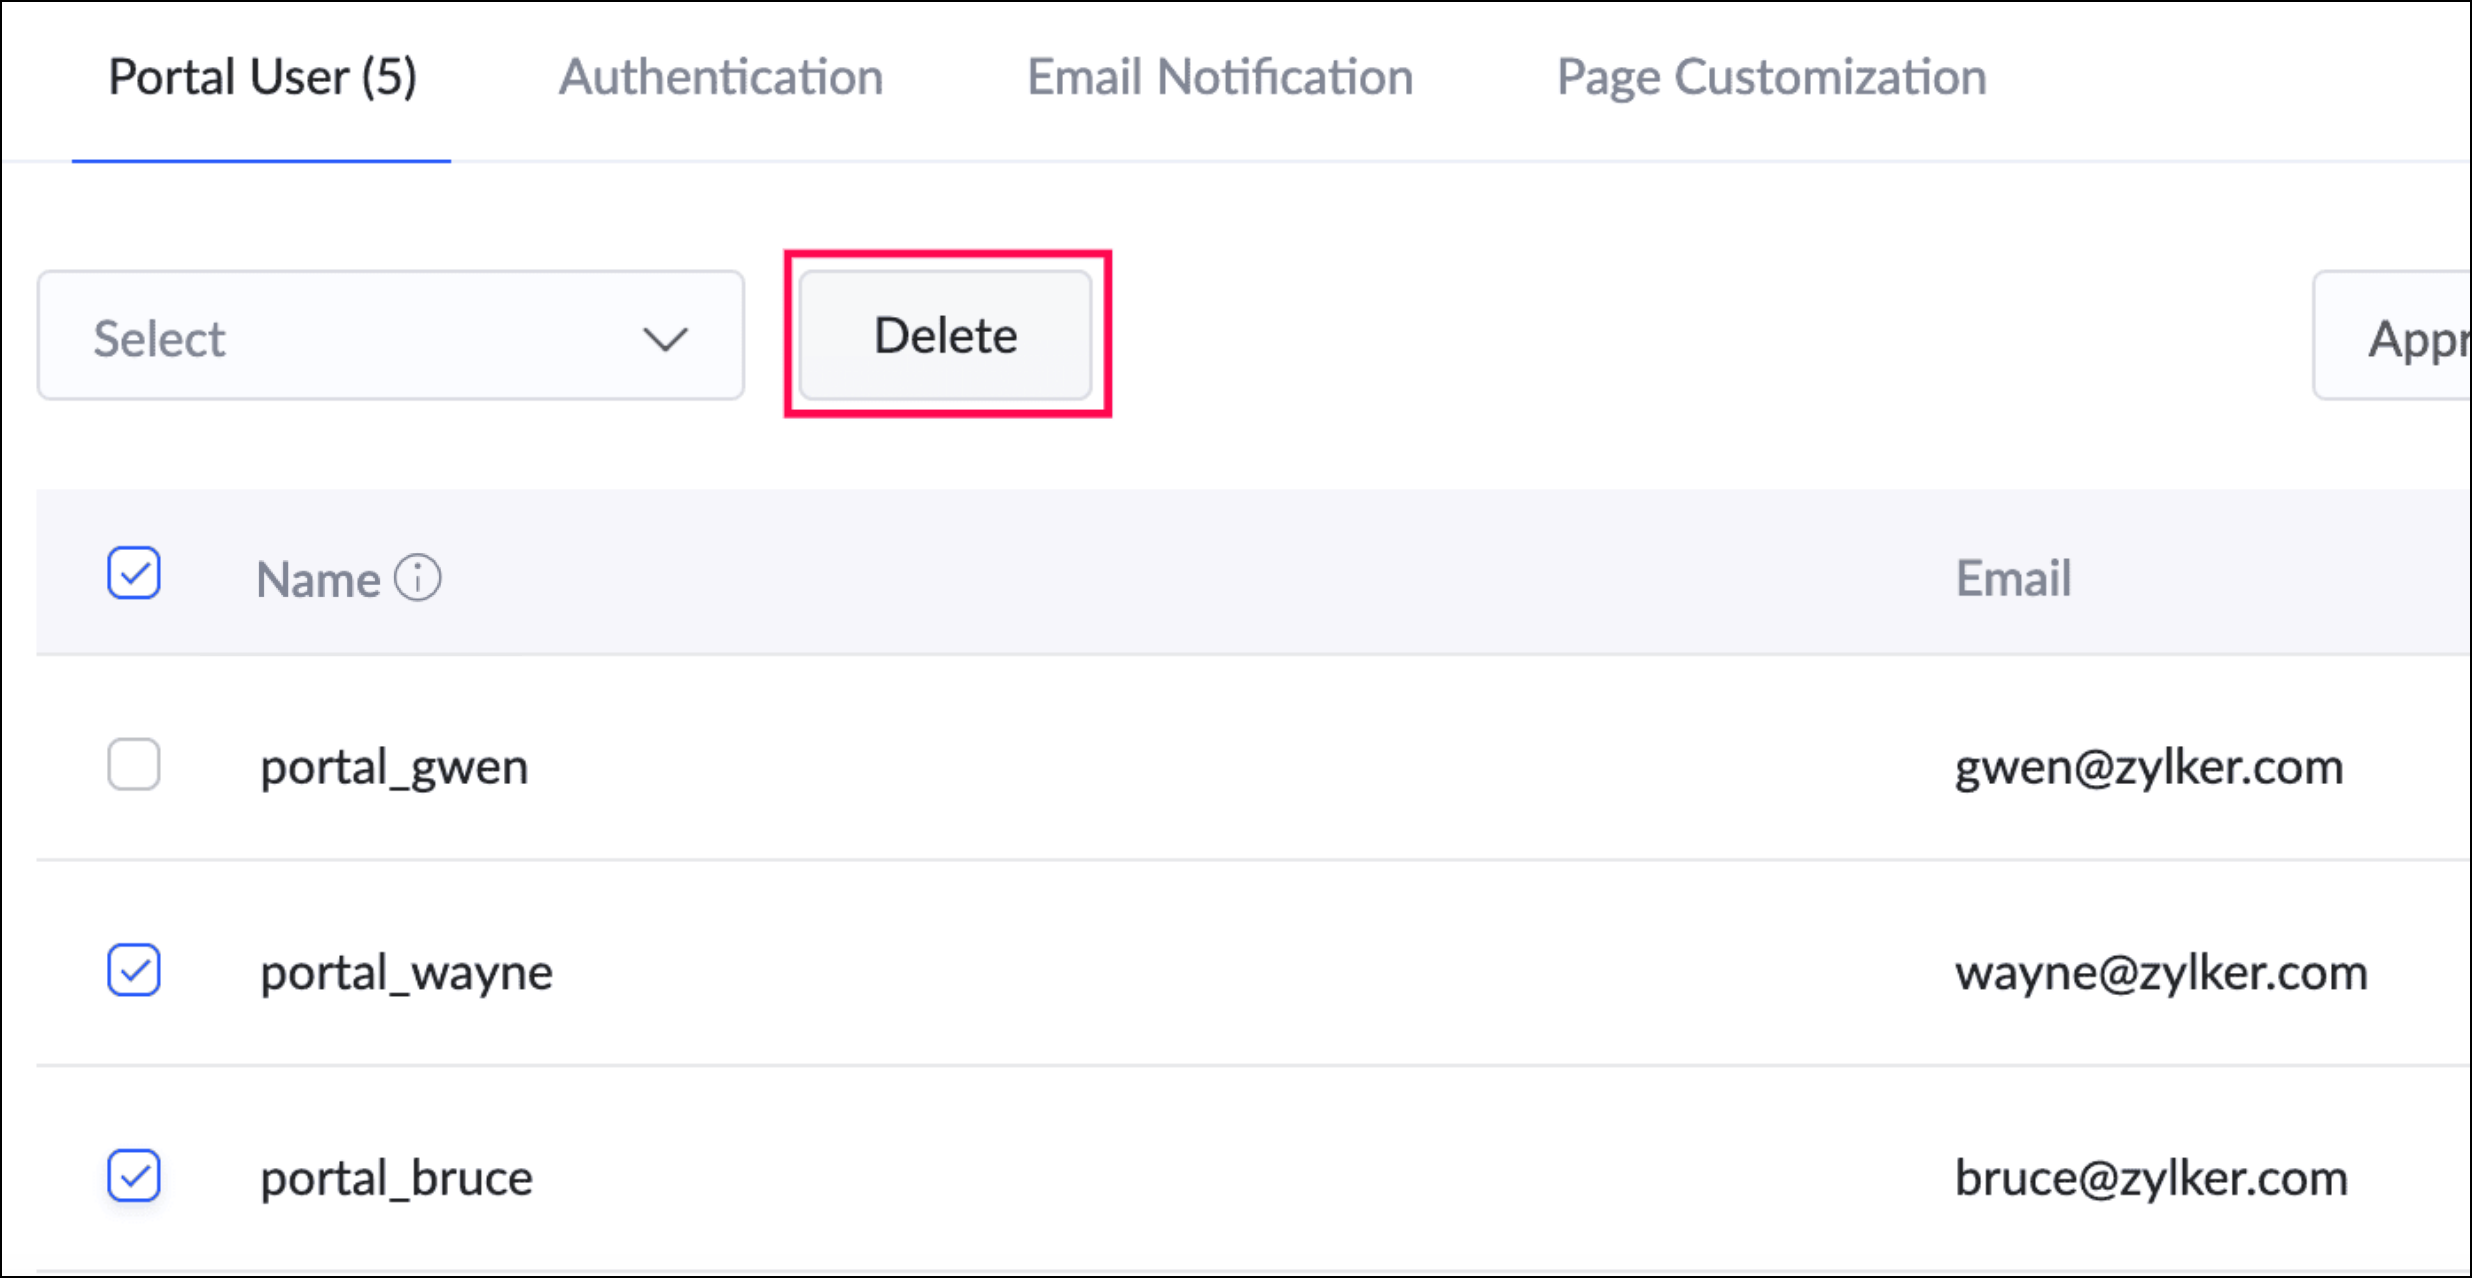This screenshot has height=1278, width=2472.
Task: Switch to the Authentication tab
Action: click(720, 77)
